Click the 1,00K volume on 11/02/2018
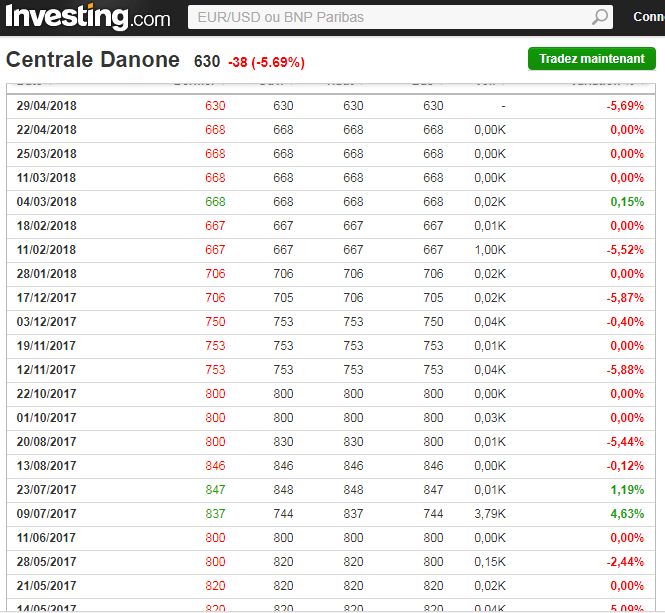This screenshot has height=613, width=665. pos(489,250)
